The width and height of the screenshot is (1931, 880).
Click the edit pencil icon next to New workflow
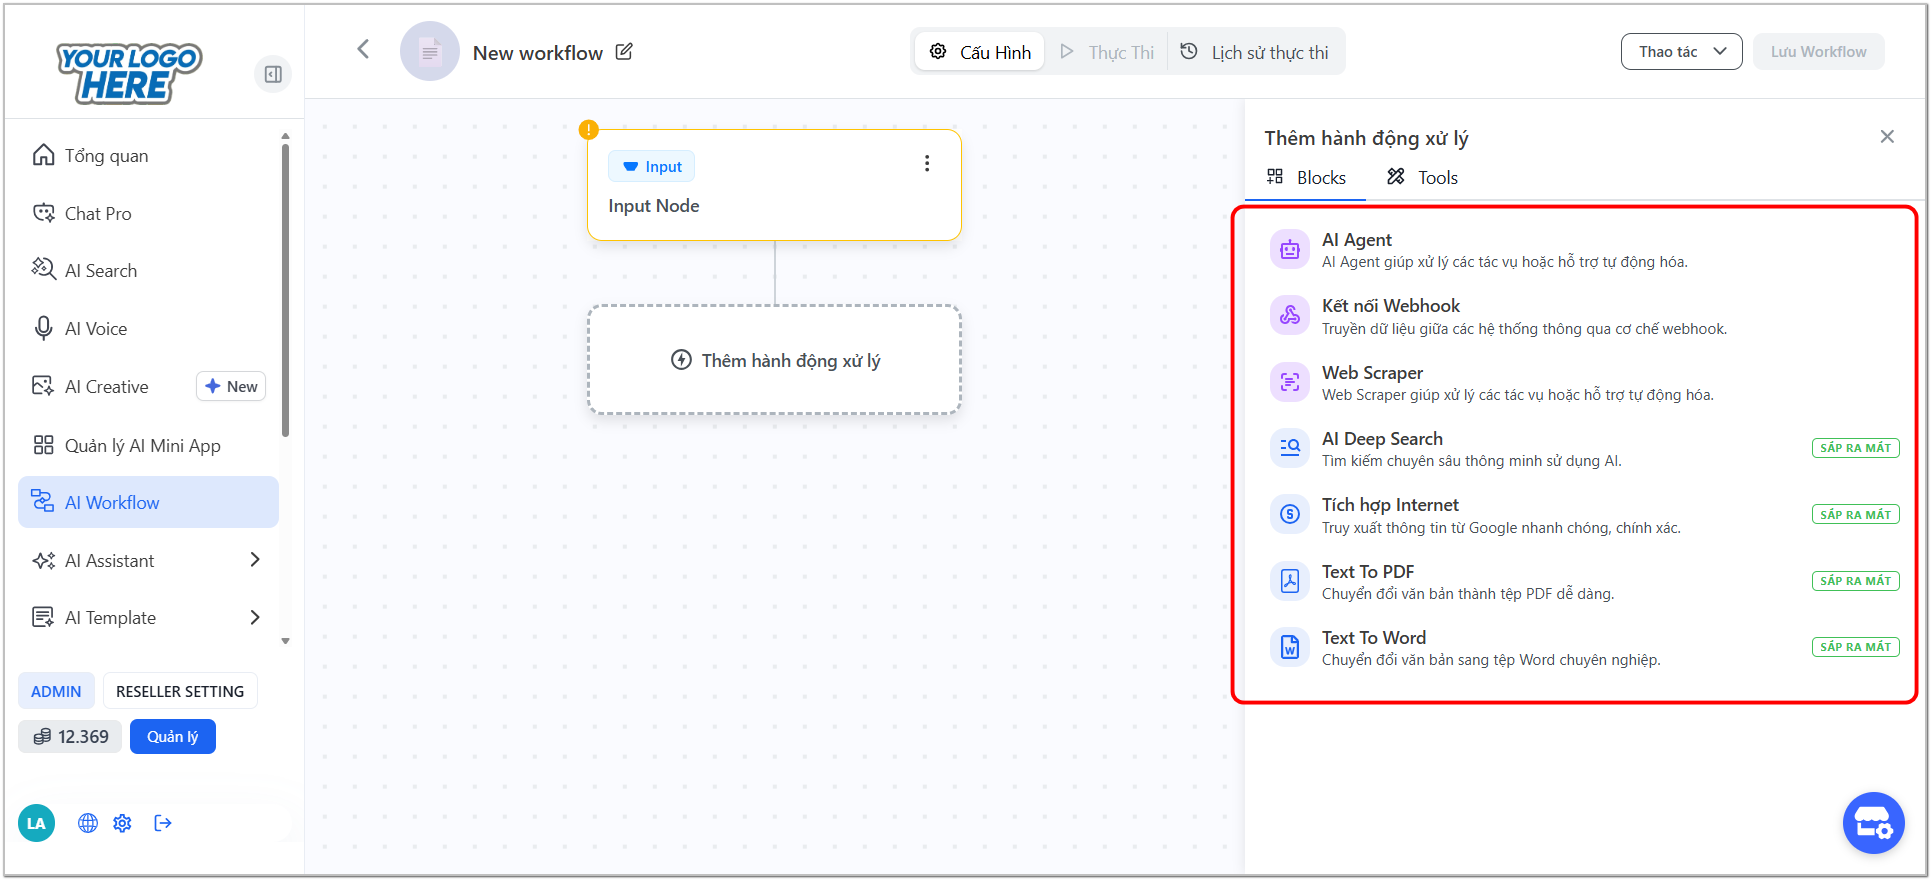click(x=624, y=52)
